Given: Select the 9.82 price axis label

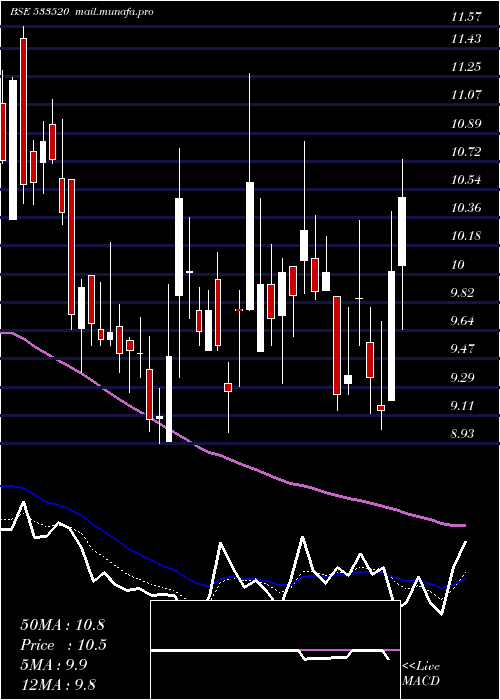Looking at the screenshot, I should pos(463,293).
